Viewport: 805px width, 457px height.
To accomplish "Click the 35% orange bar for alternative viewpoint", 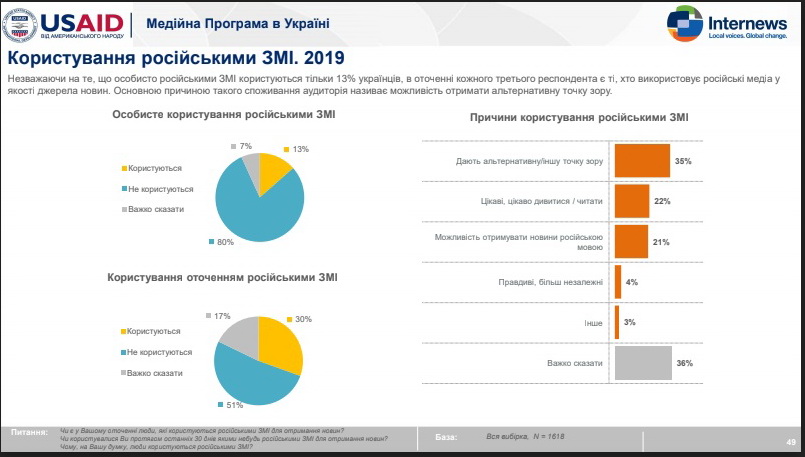I will tap(642, 160).
